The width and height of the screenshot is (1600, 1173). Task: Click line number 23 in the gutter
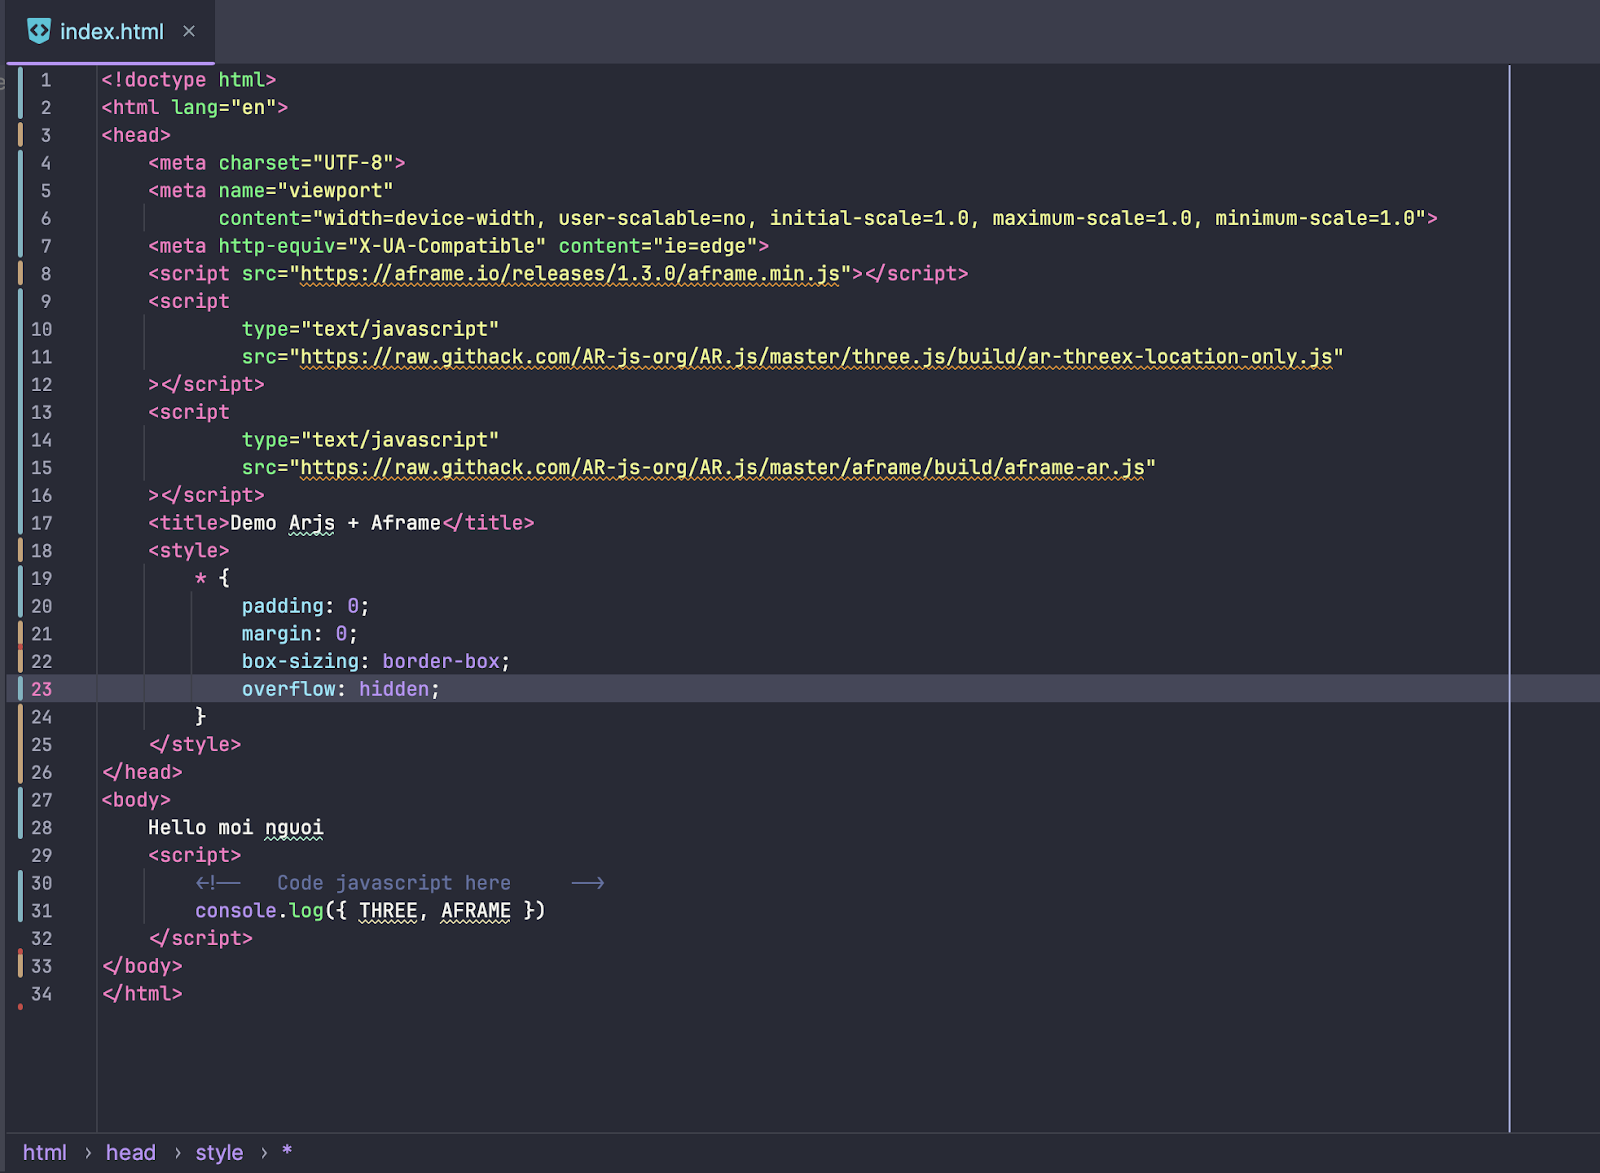[41, 689]
